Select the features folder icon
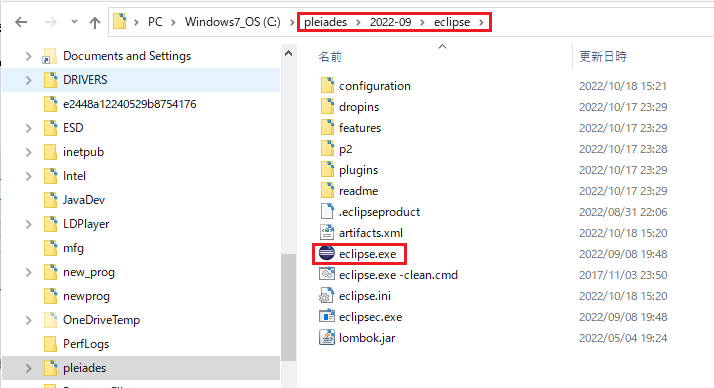This screenshot has width=714, height=388. pyautogui.click(x=327, y=127)
